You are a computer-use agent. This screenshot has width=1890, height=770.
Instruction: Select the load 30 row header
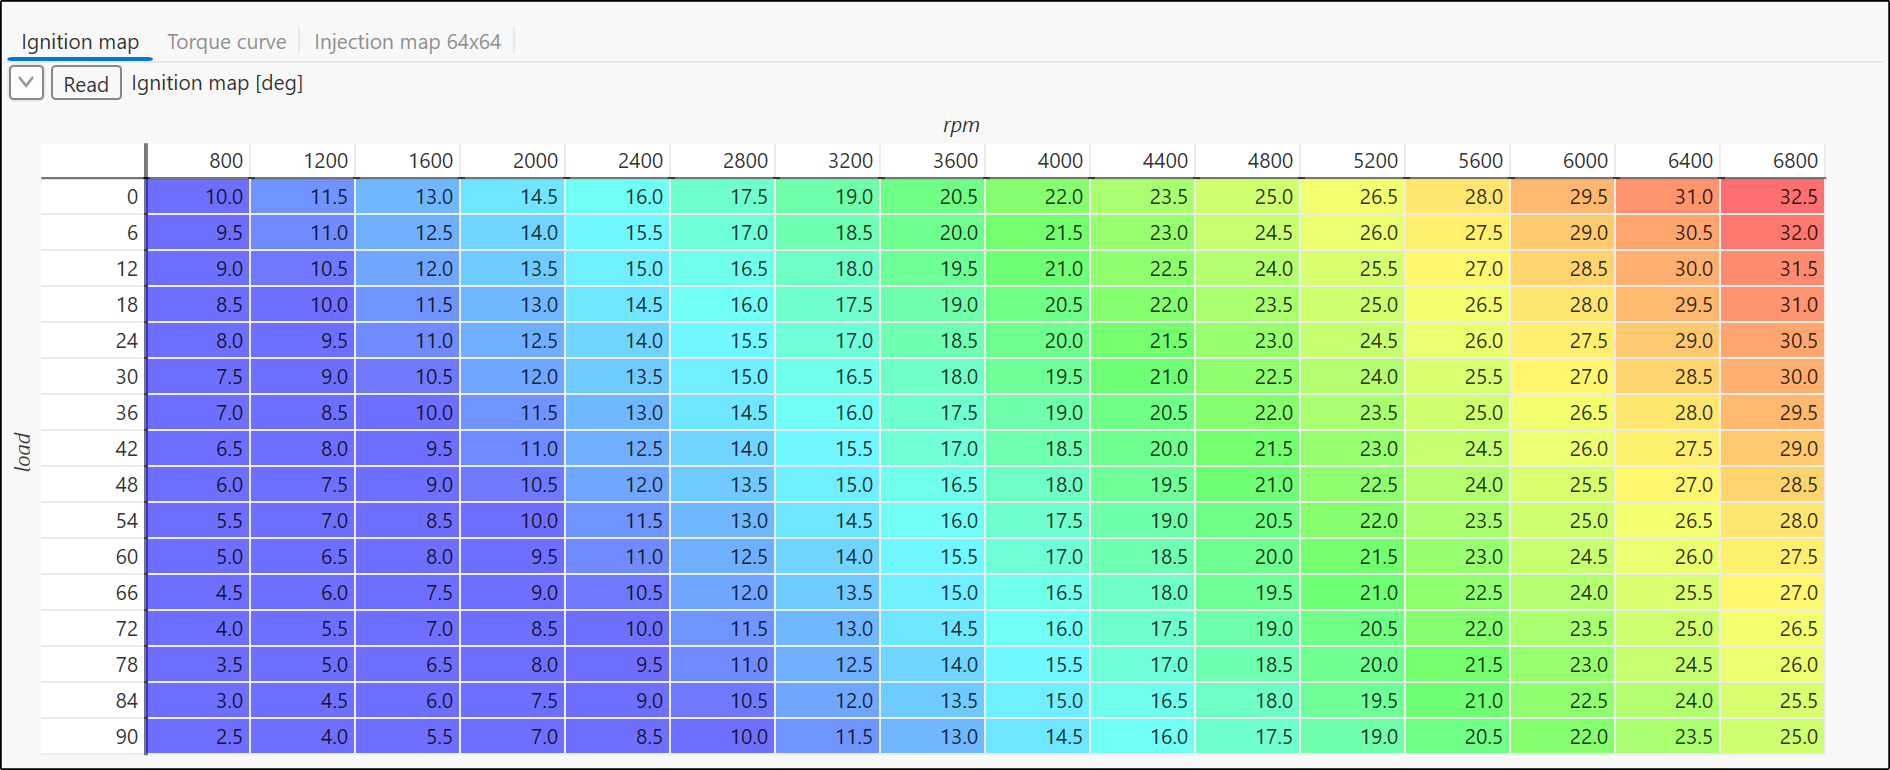pyautogui.click(x=93, y=377)
